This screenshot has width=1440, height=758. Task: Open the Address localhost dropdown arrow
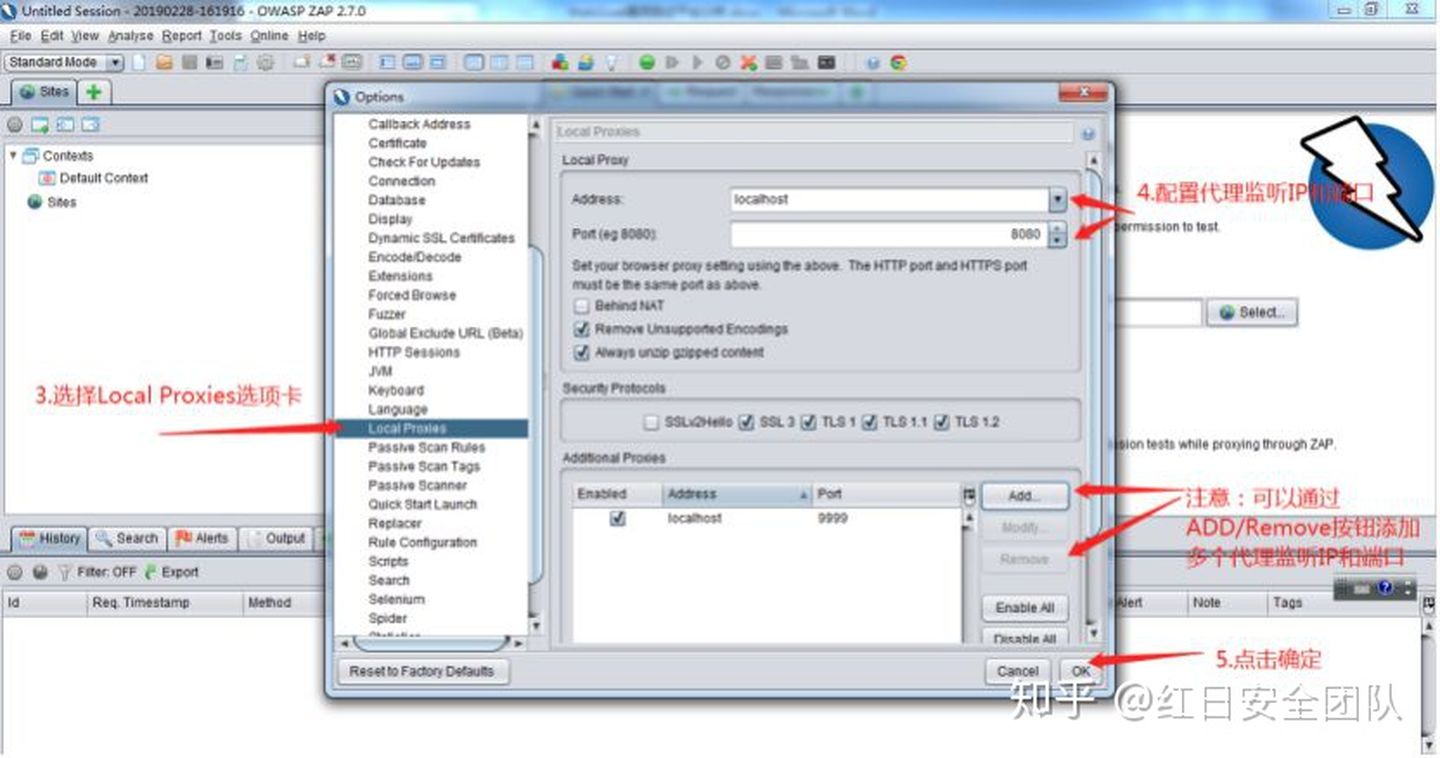click(1057, 200)
